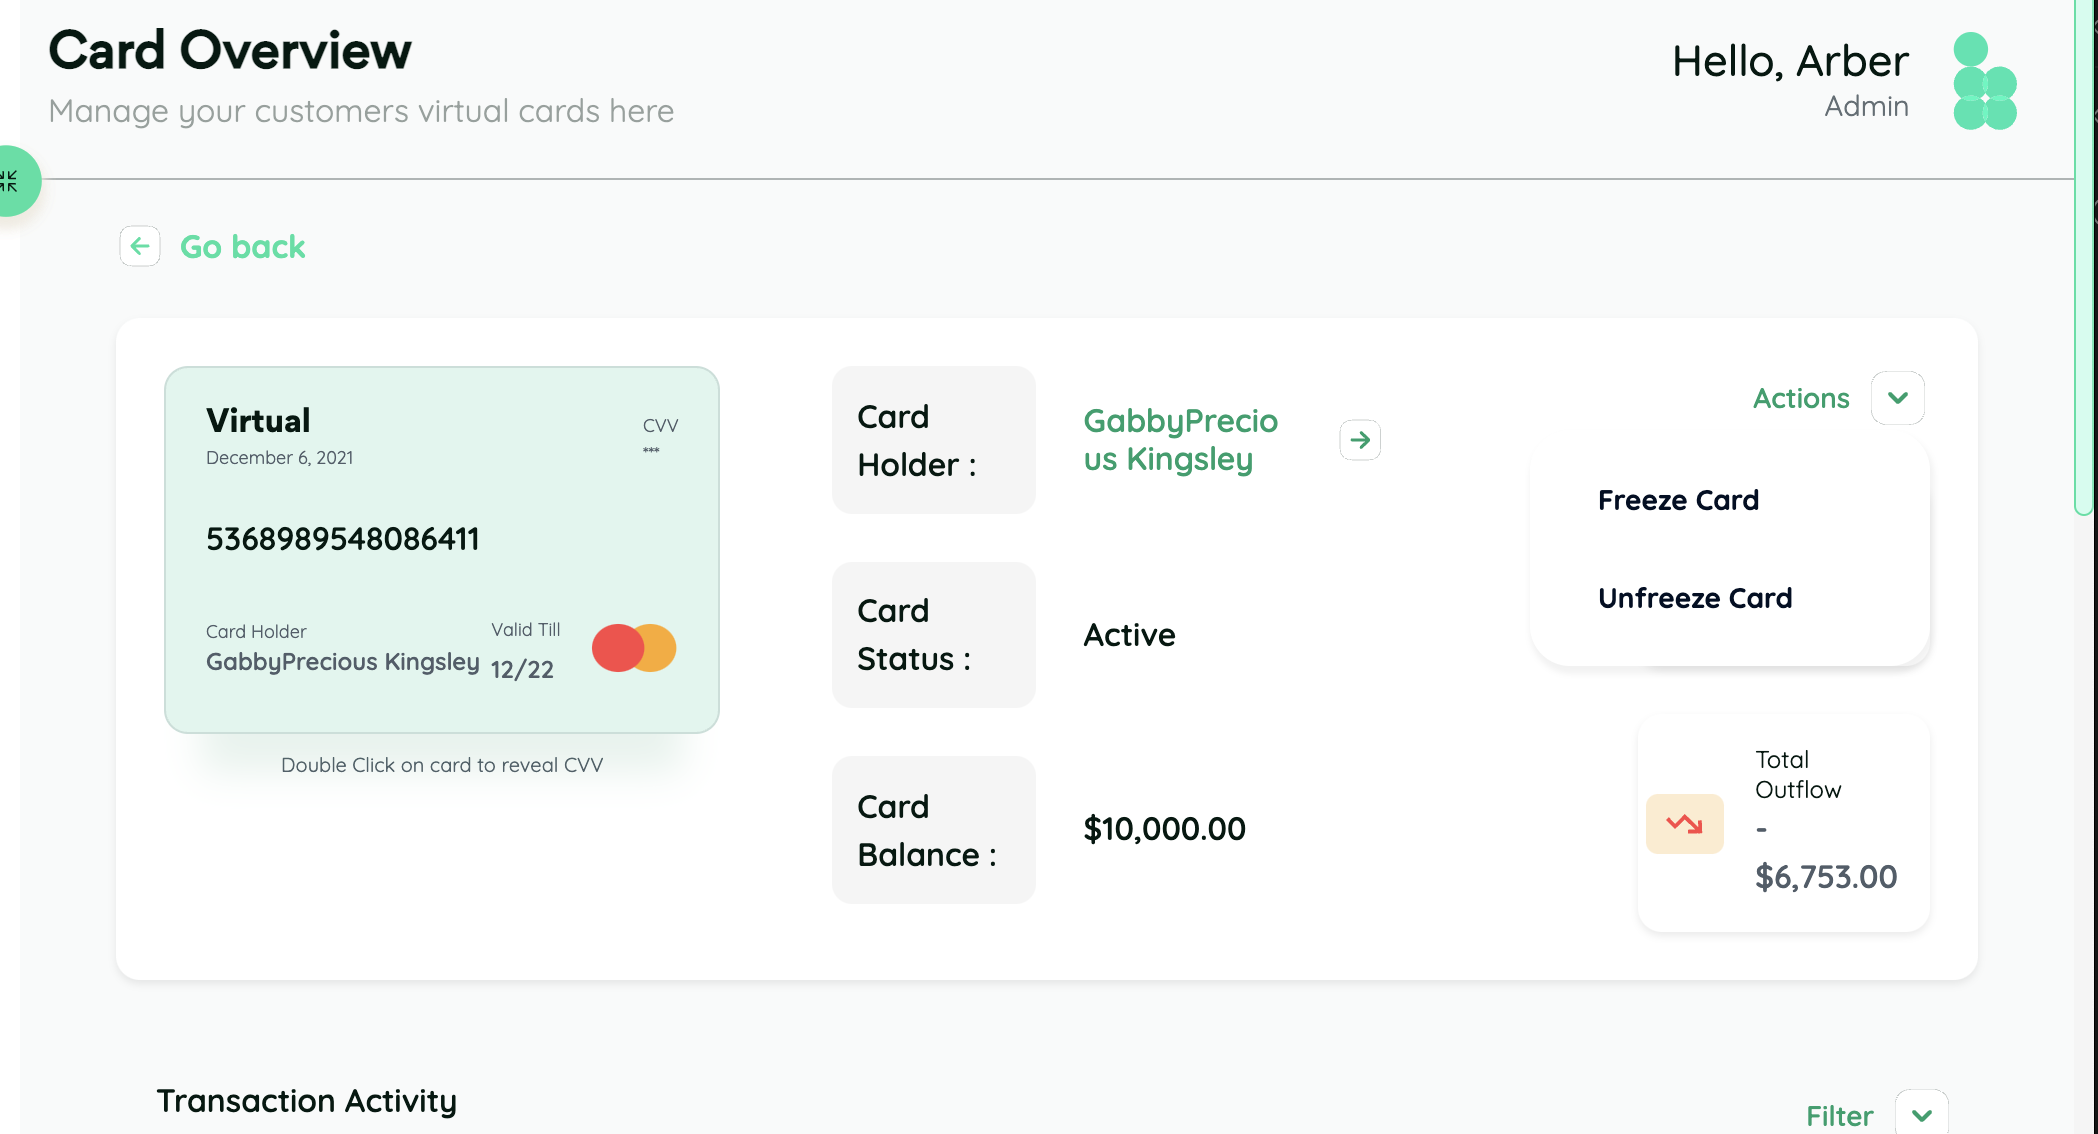Select Freeze Card option

click(x=1678, y=500)
